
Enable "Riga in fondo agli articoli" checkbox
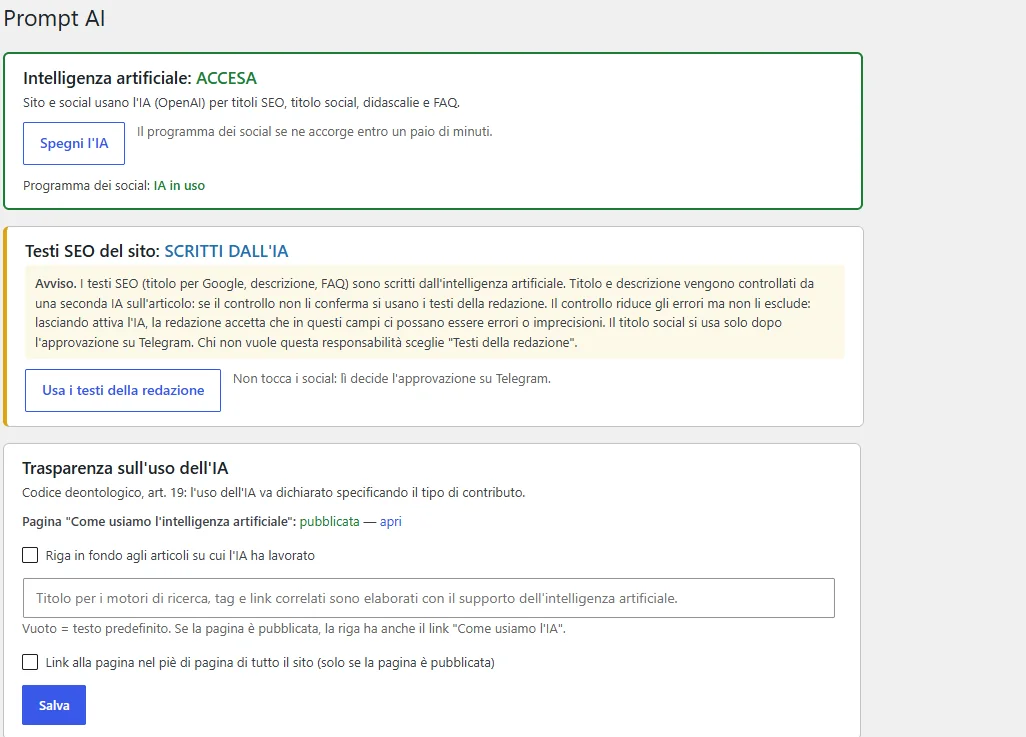pyautogui.click(x=30, y=555)
